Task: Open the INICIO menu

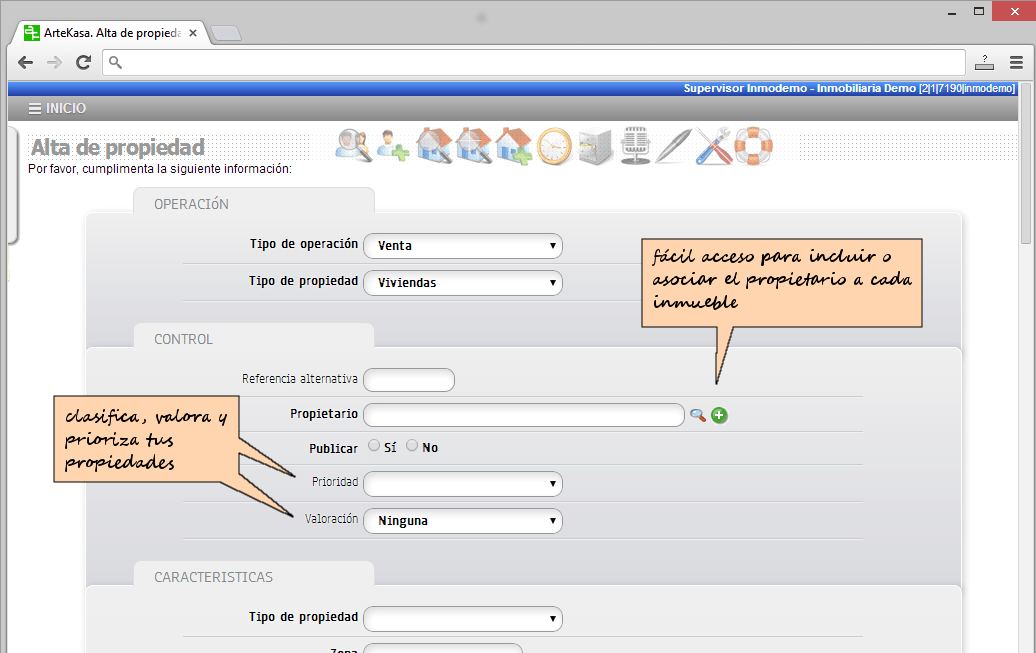Action: pos(57,108)
